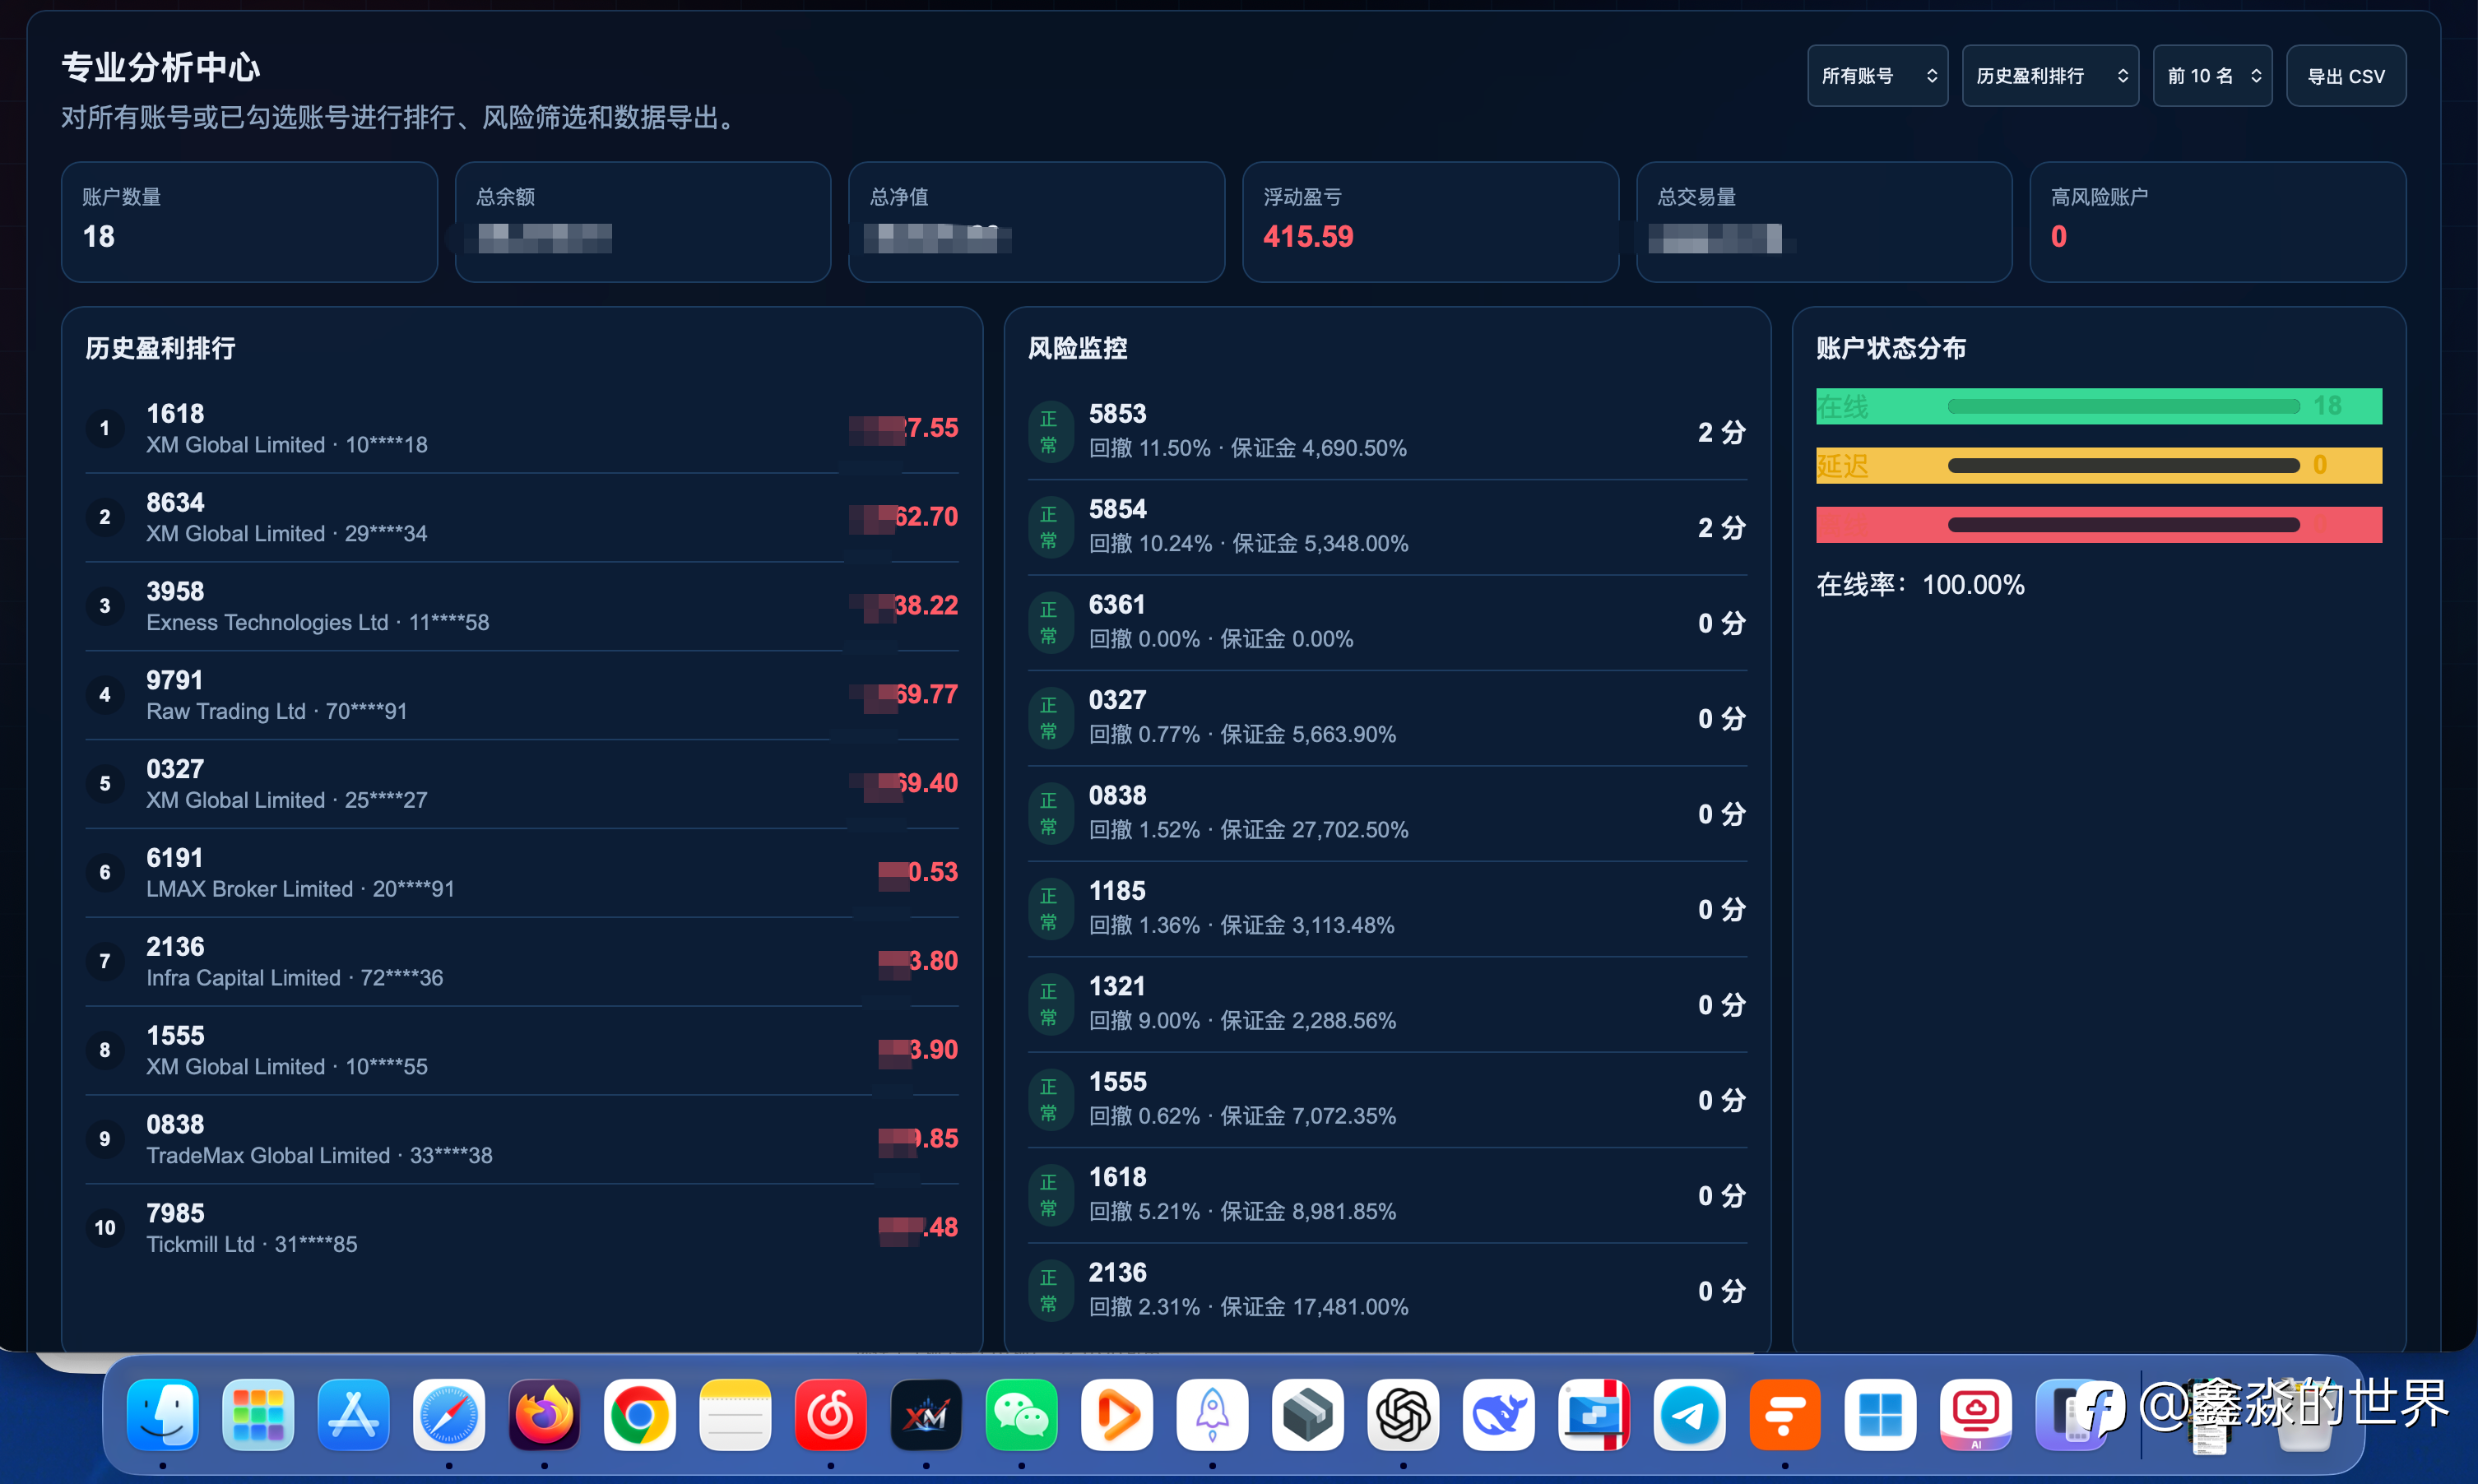
Task: Click the green 在线 status bar
Action: 2099,406
